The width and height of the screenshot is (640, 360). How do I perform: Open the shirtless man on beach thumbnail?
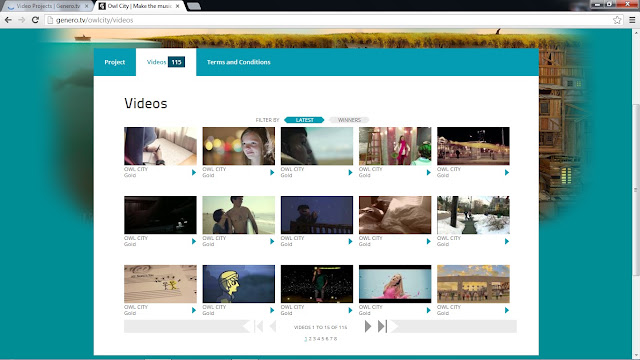pos(239,215)
